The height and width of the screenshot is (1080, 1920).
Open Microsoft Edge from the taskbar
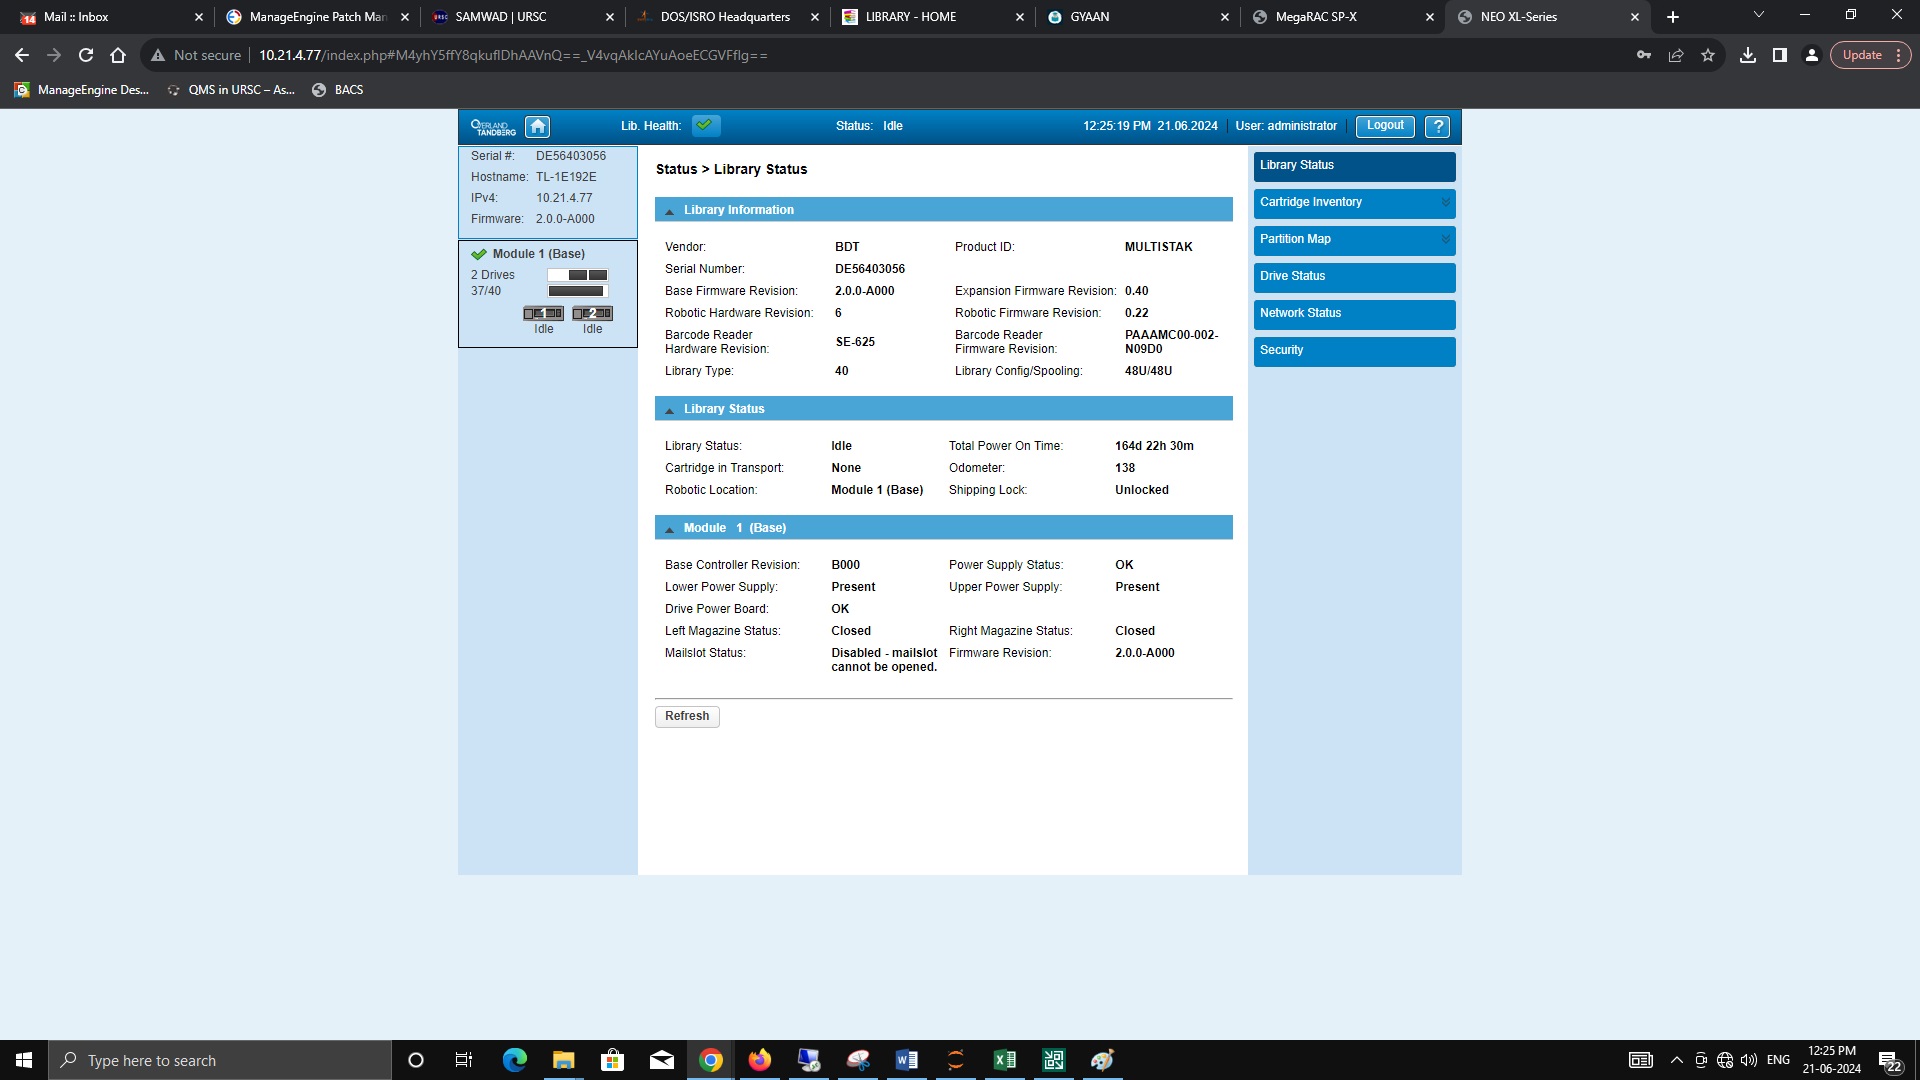click(x=514, y=1060)
